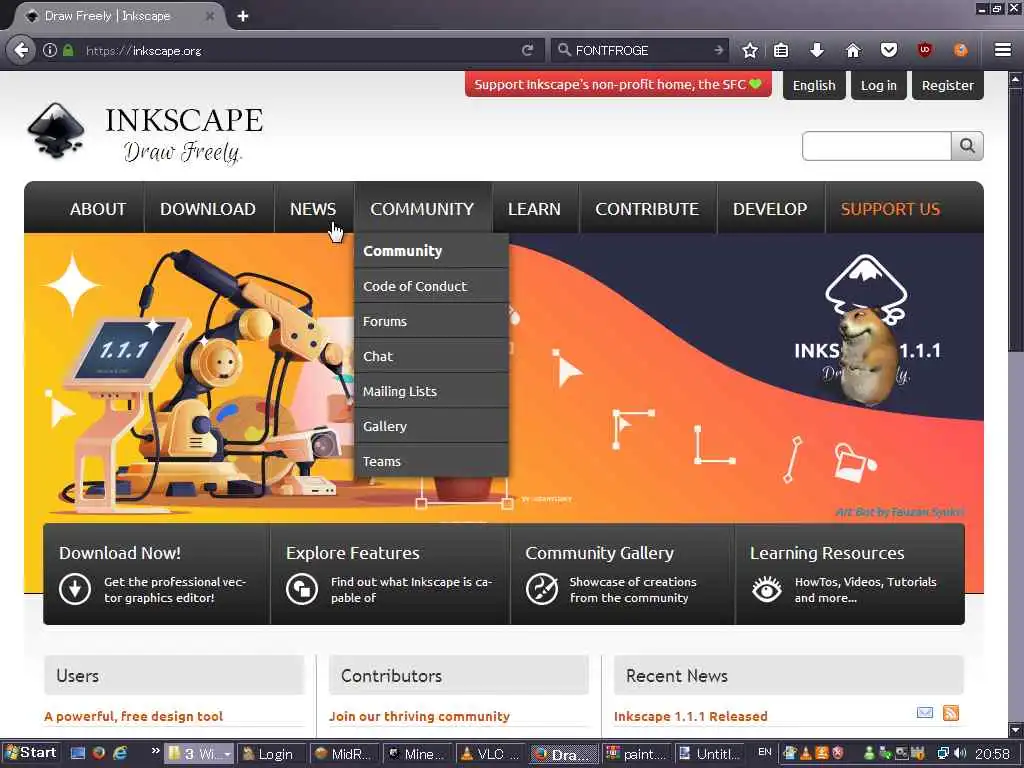Open the SUPPORT US menu item

(890, 209)
